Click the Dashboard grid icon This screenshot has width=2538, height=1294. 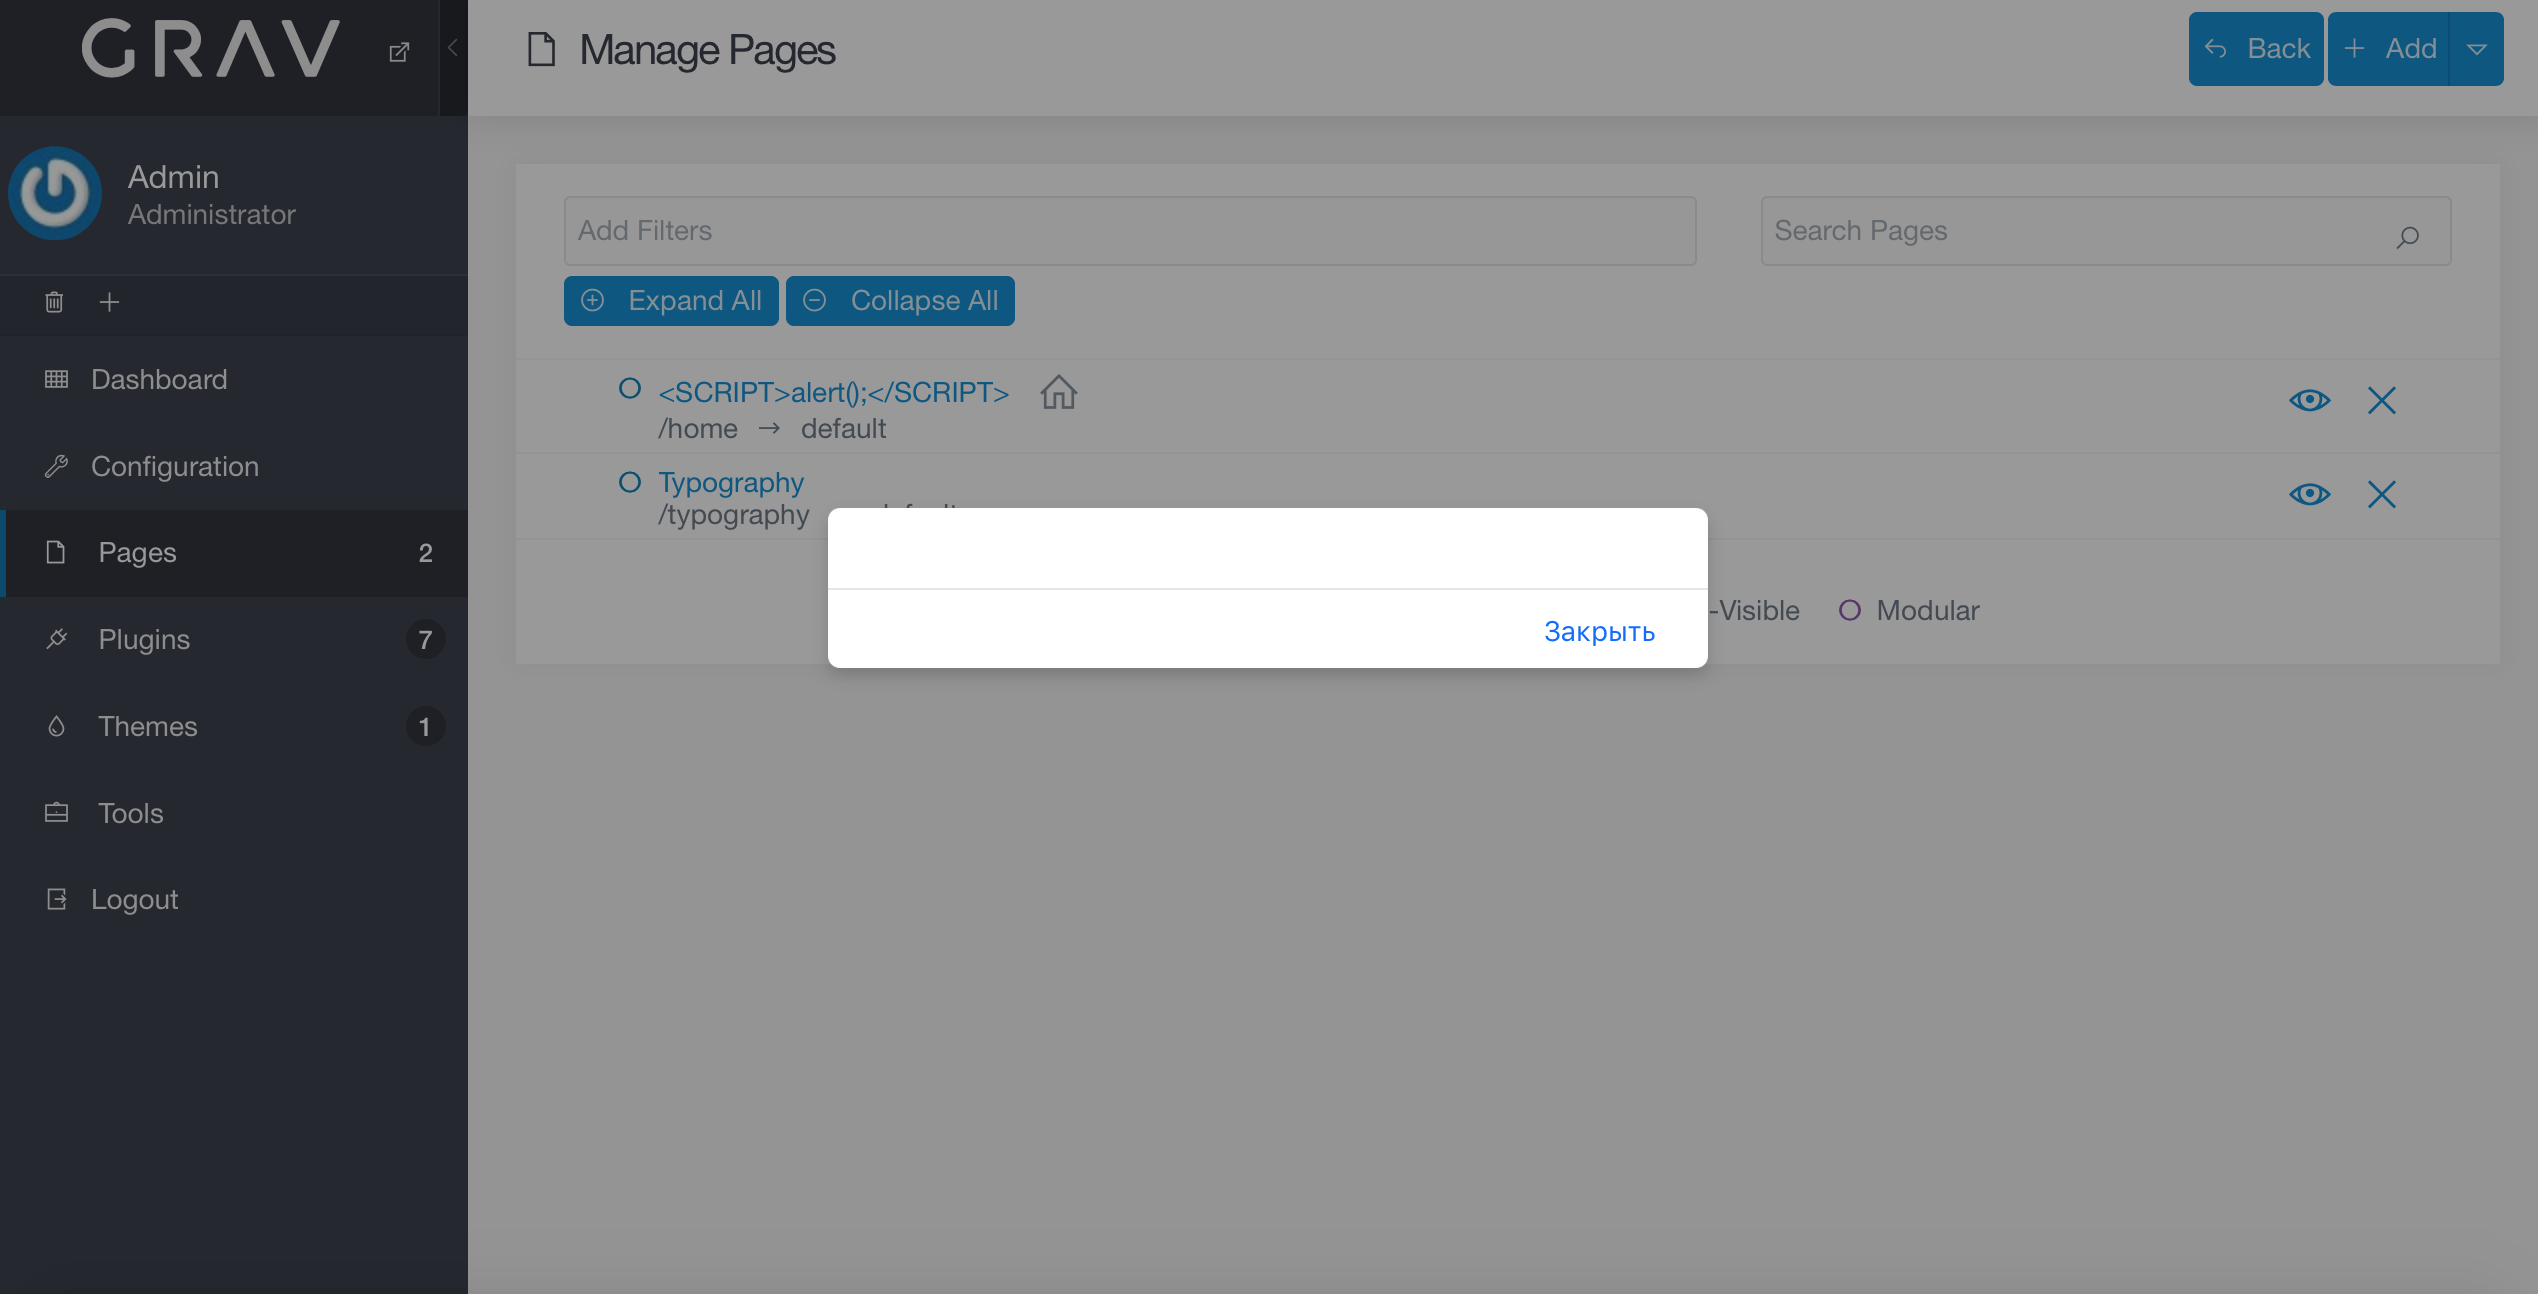56,379
